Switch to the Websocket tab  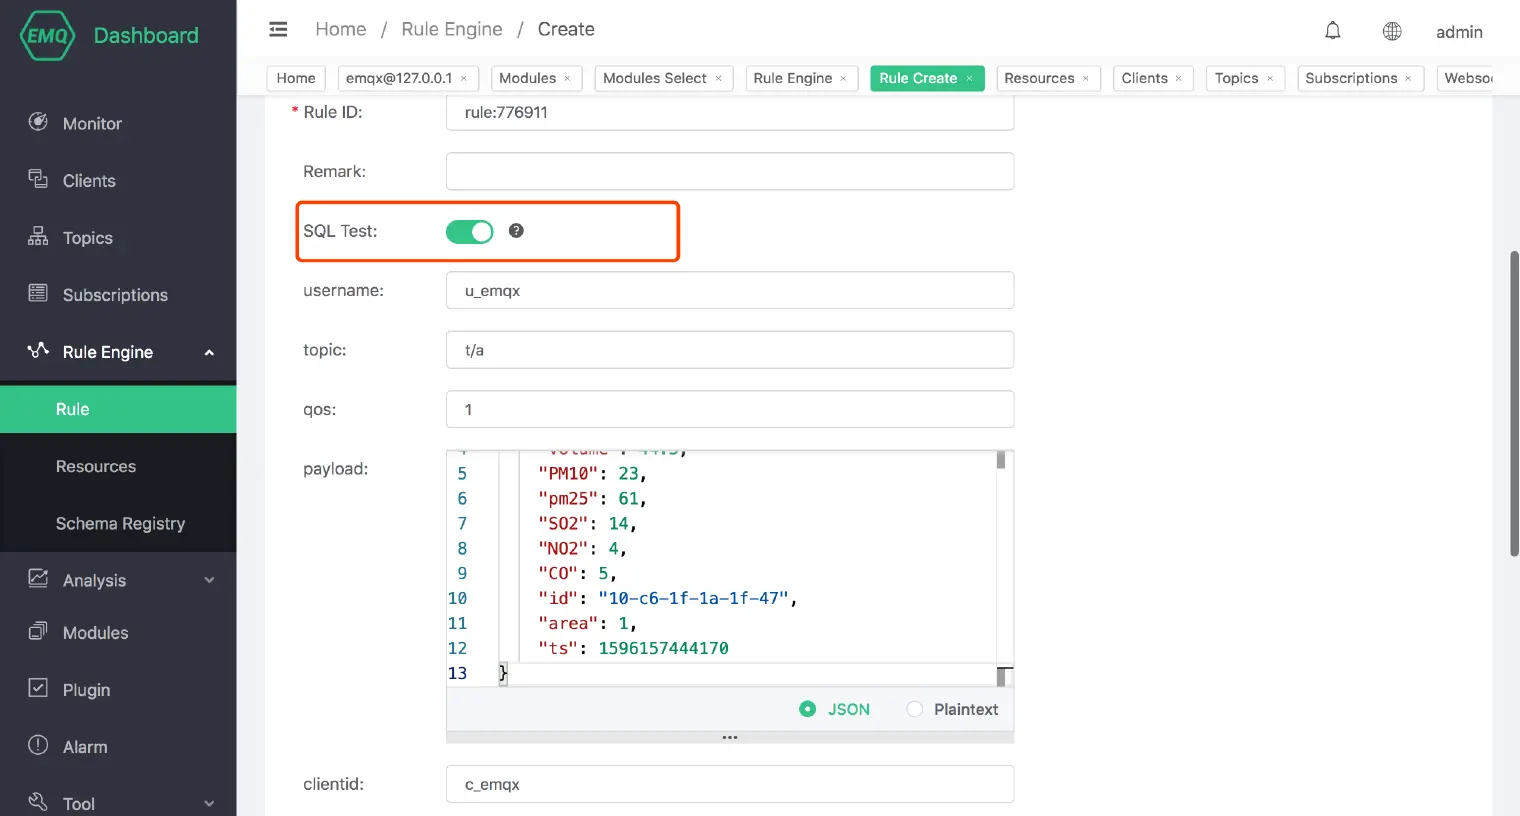[1467, 78]
